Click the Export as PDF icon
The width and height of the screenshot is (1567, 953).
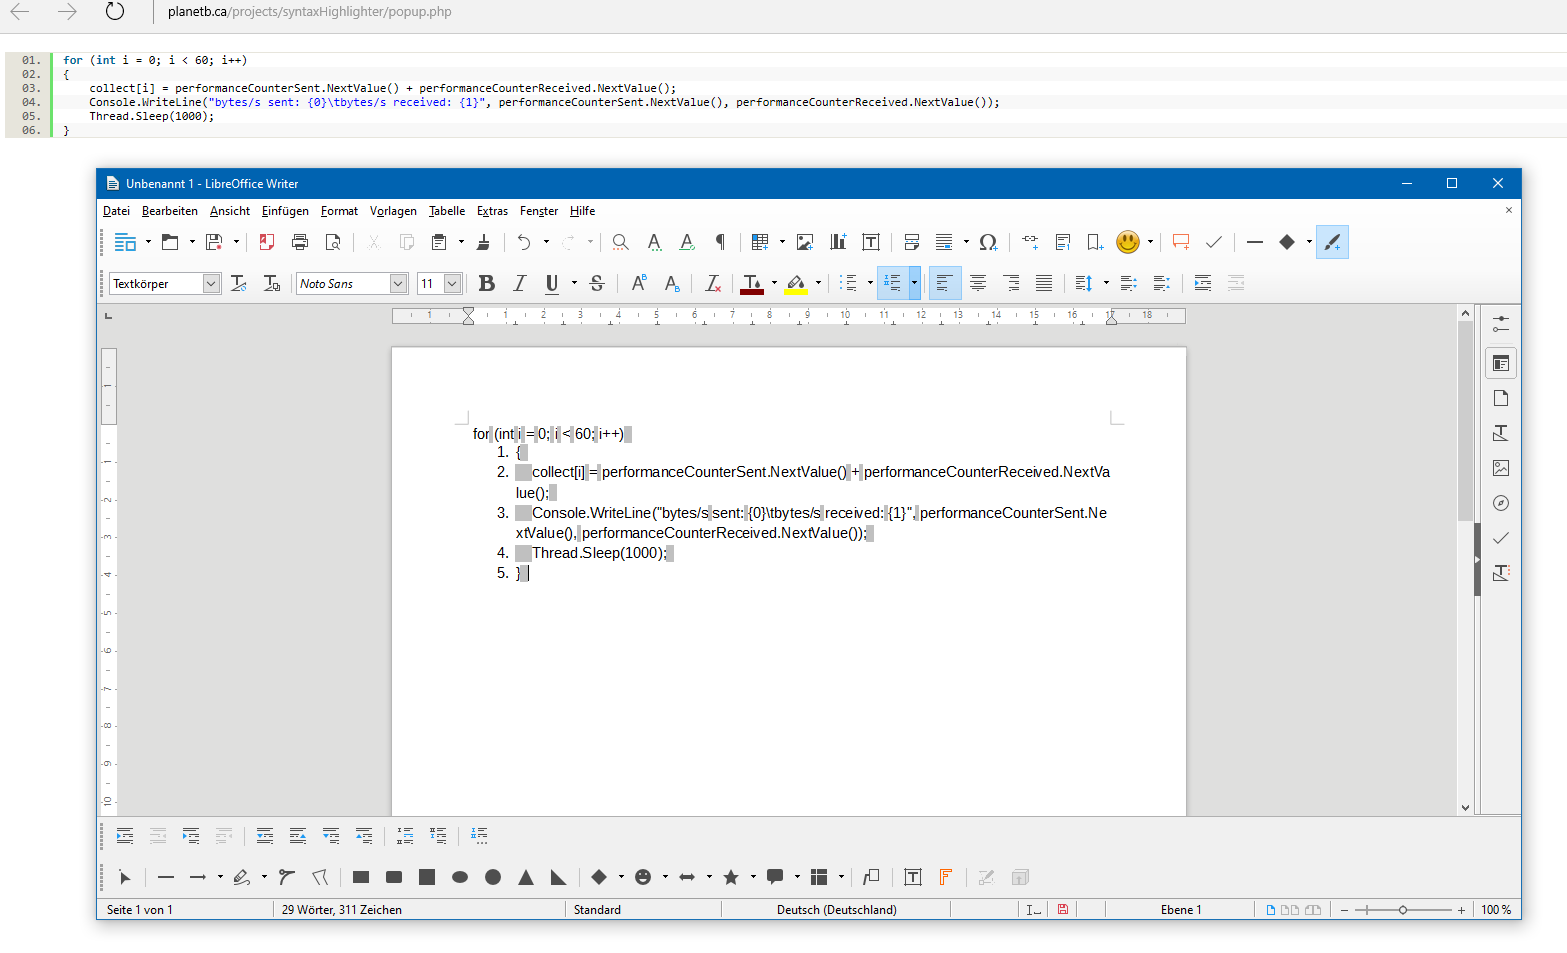pos(266,242)
